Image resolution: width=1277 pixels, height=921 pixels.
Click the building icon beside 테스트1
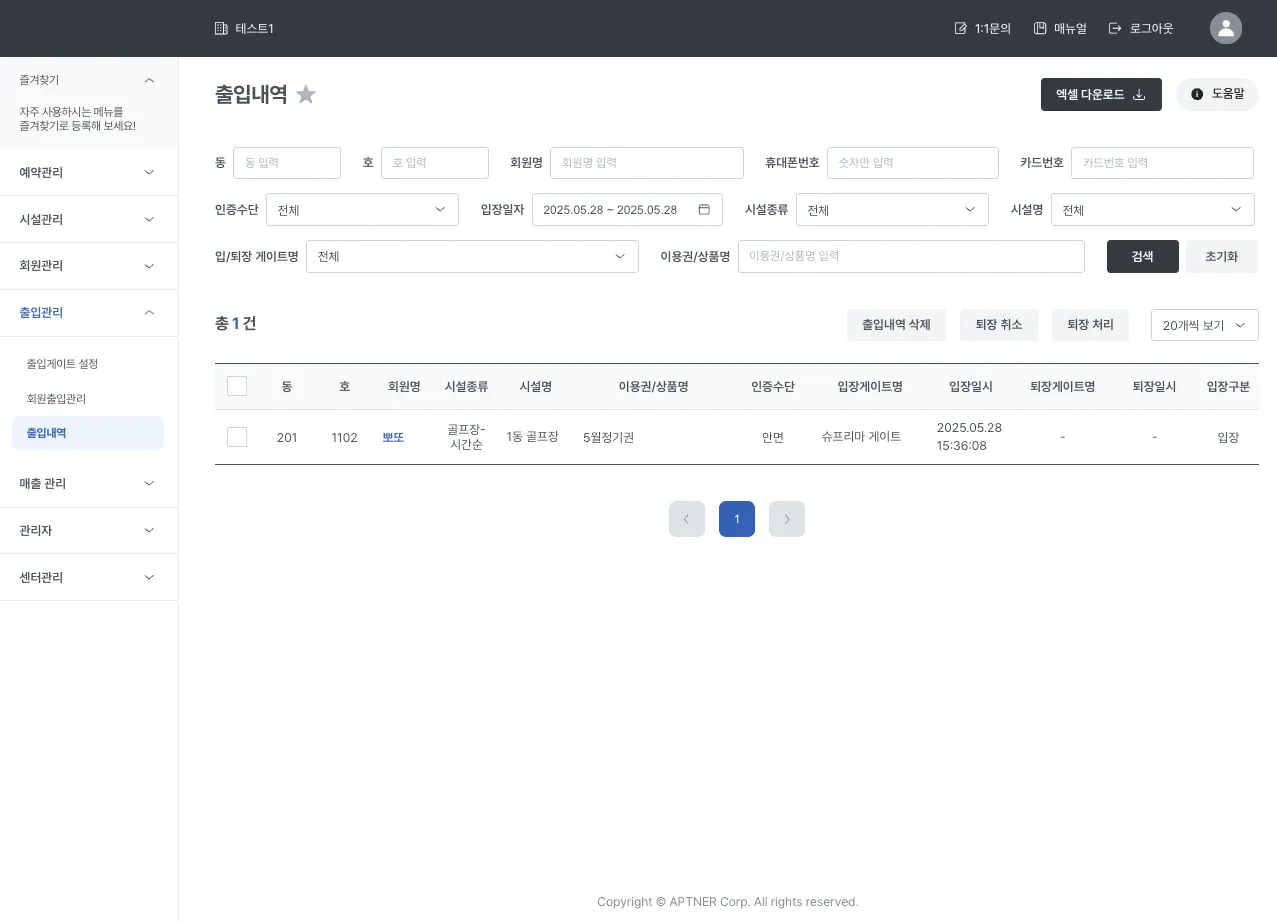click(x=221, y=28)
